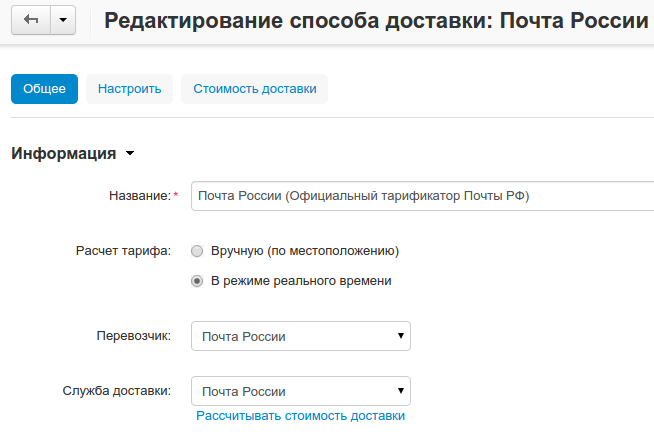Click the triangle caret next to Информация

pos(129,154)
